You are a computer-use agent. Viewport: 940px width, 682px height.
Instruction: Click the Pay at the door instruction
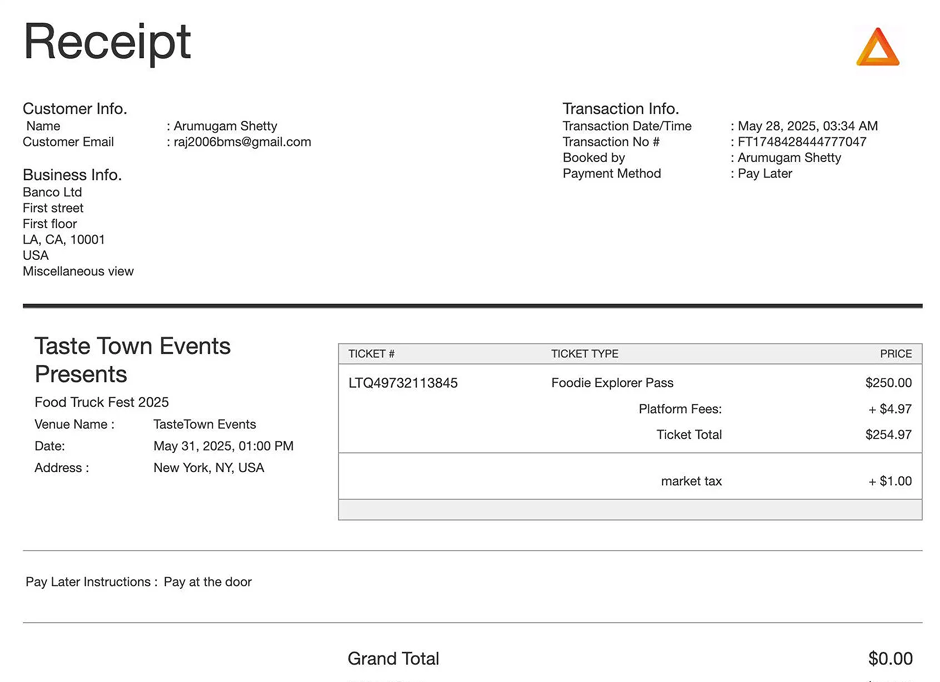(208, 582)
